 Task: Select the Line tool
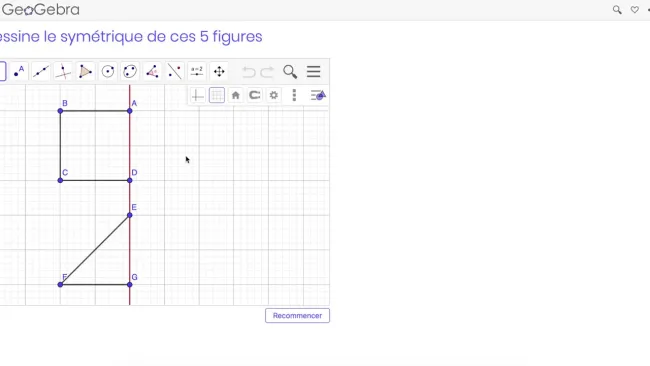[41, 72]
